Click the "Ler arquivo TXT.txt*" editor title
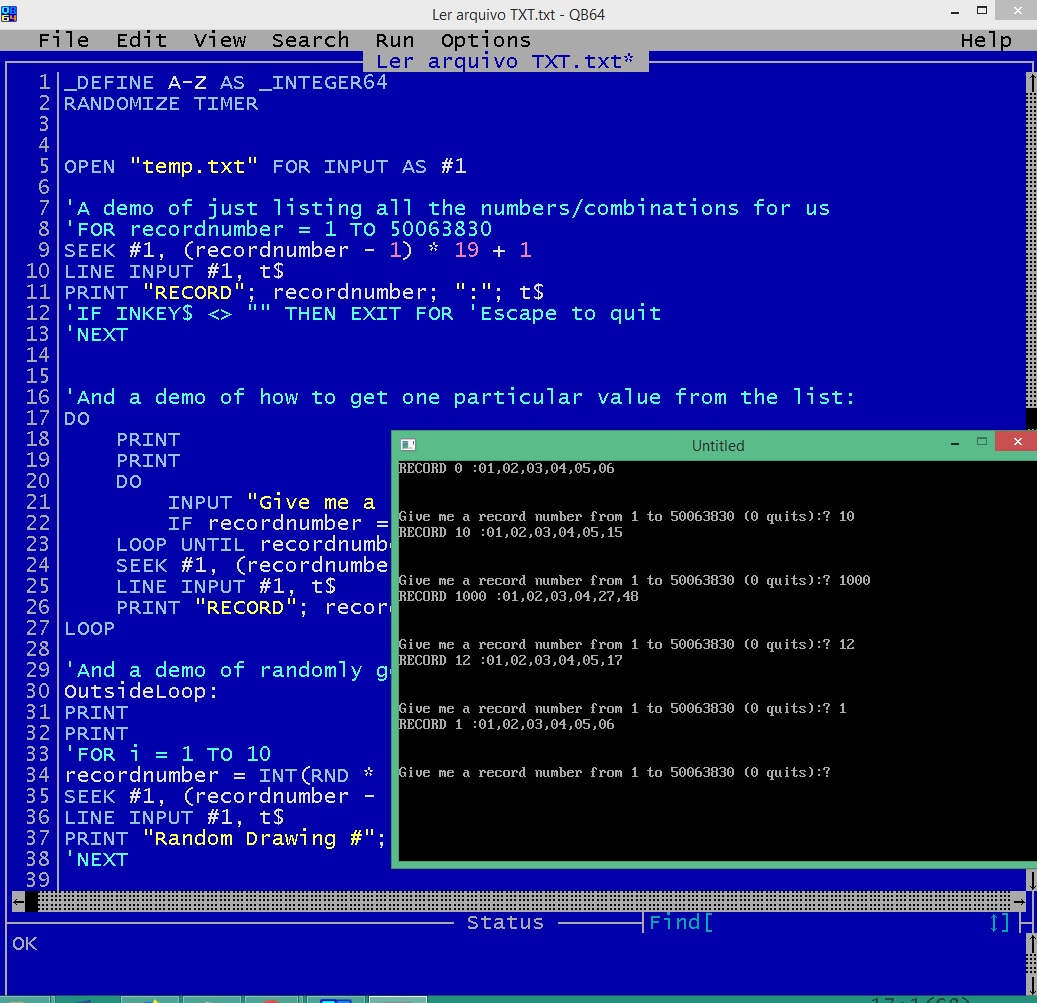Screen dimensions: 1037x1003 (x=505, y=61)
